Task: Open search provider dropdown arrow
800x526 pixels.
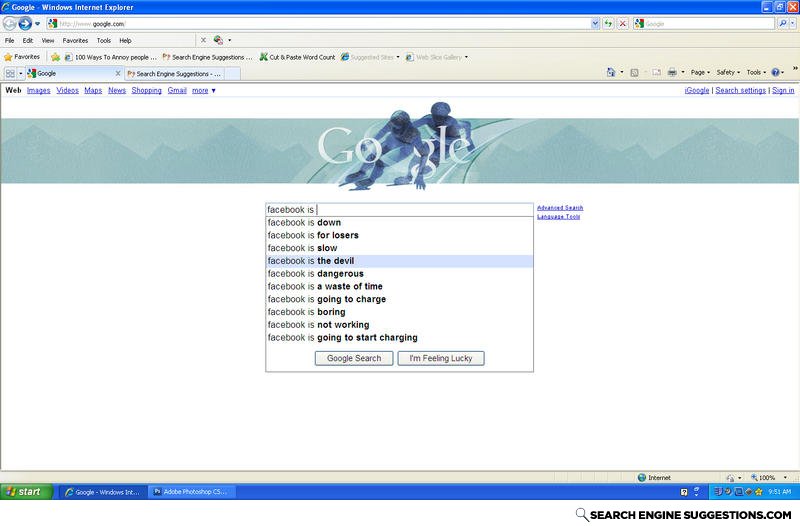Action: pyautogui.click(x=793, y=23)
